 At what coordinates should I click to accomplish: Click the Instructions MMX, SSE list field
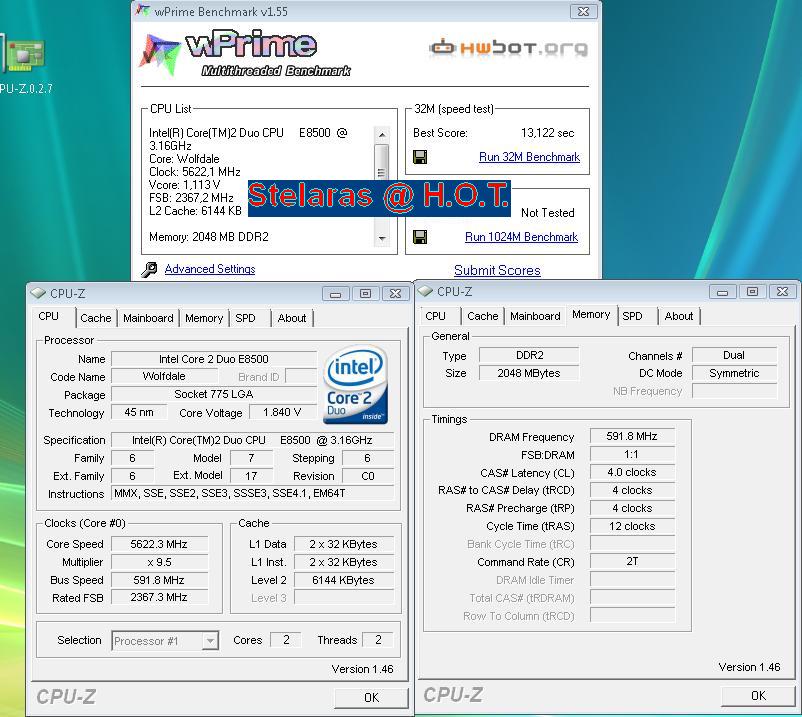(x=253, y=494)
